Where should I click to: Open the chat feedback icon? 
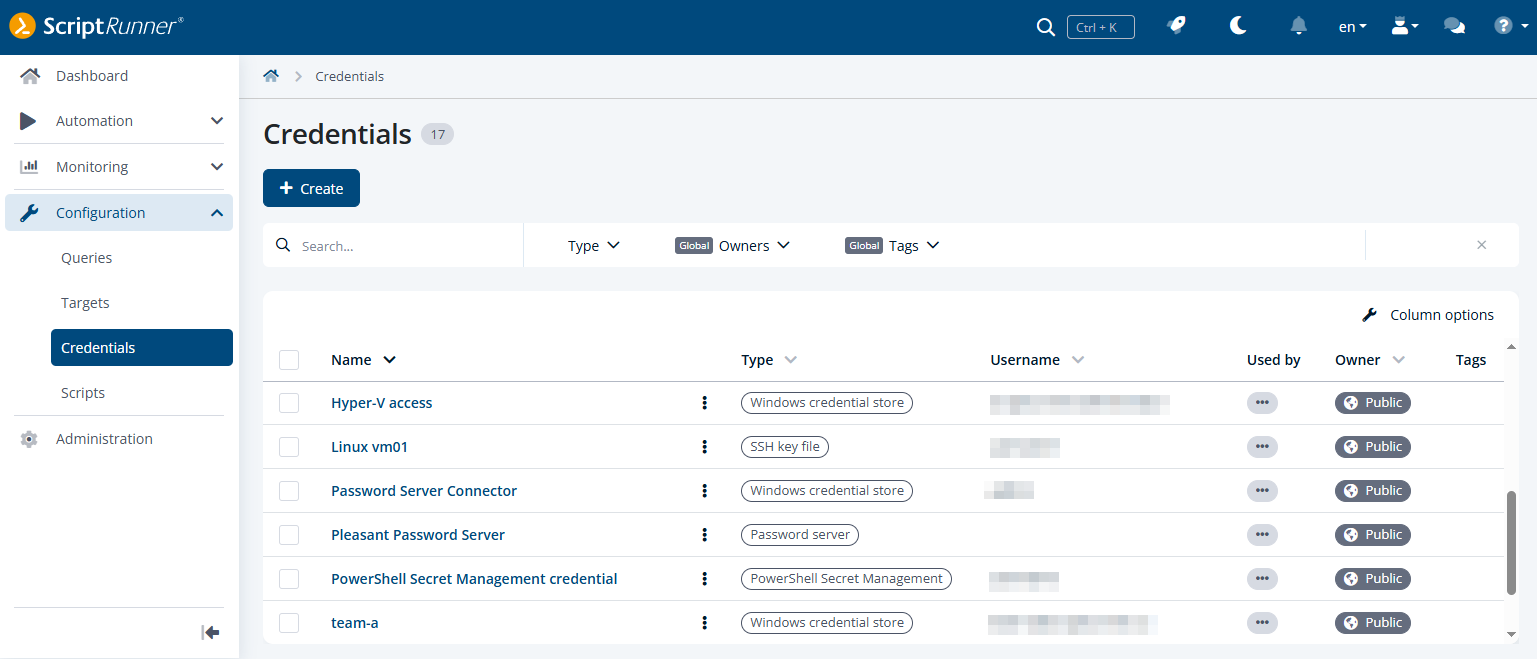coord(1455,27)
